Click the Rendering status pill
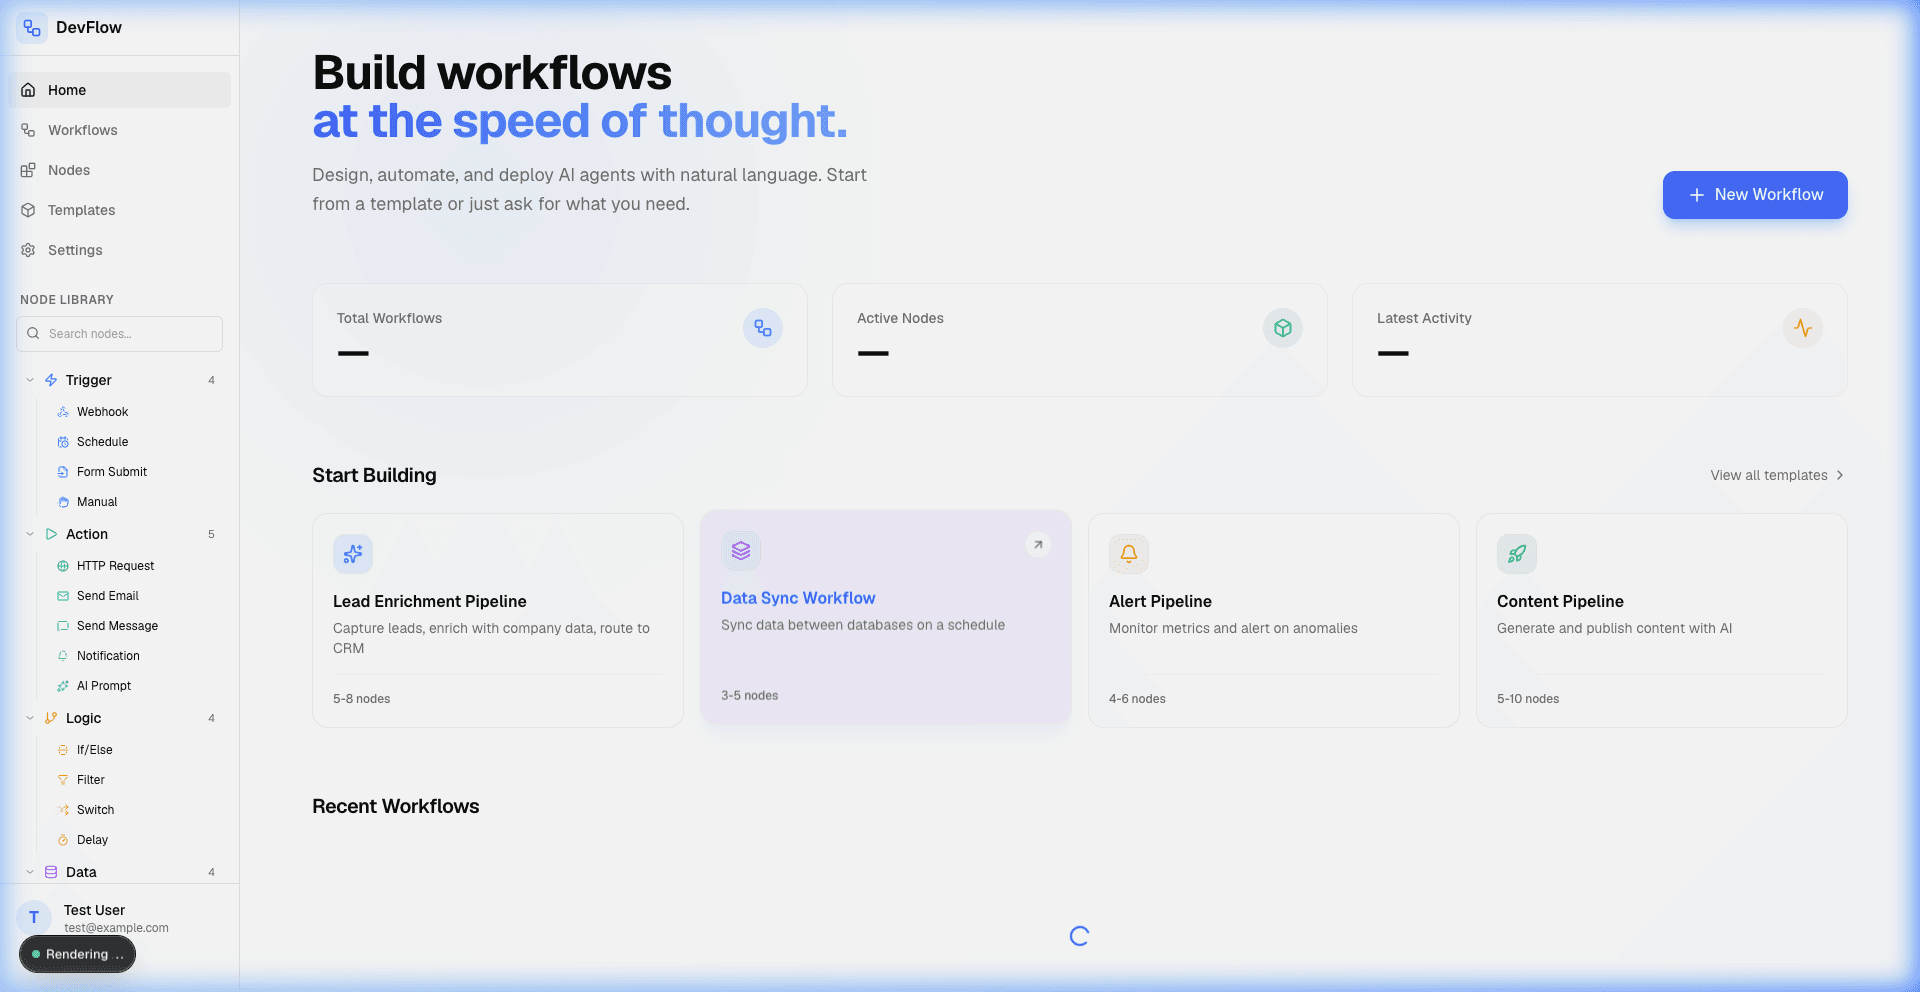Image resolution: width=1920 pixels, height=992 pixels. (77, 954)
